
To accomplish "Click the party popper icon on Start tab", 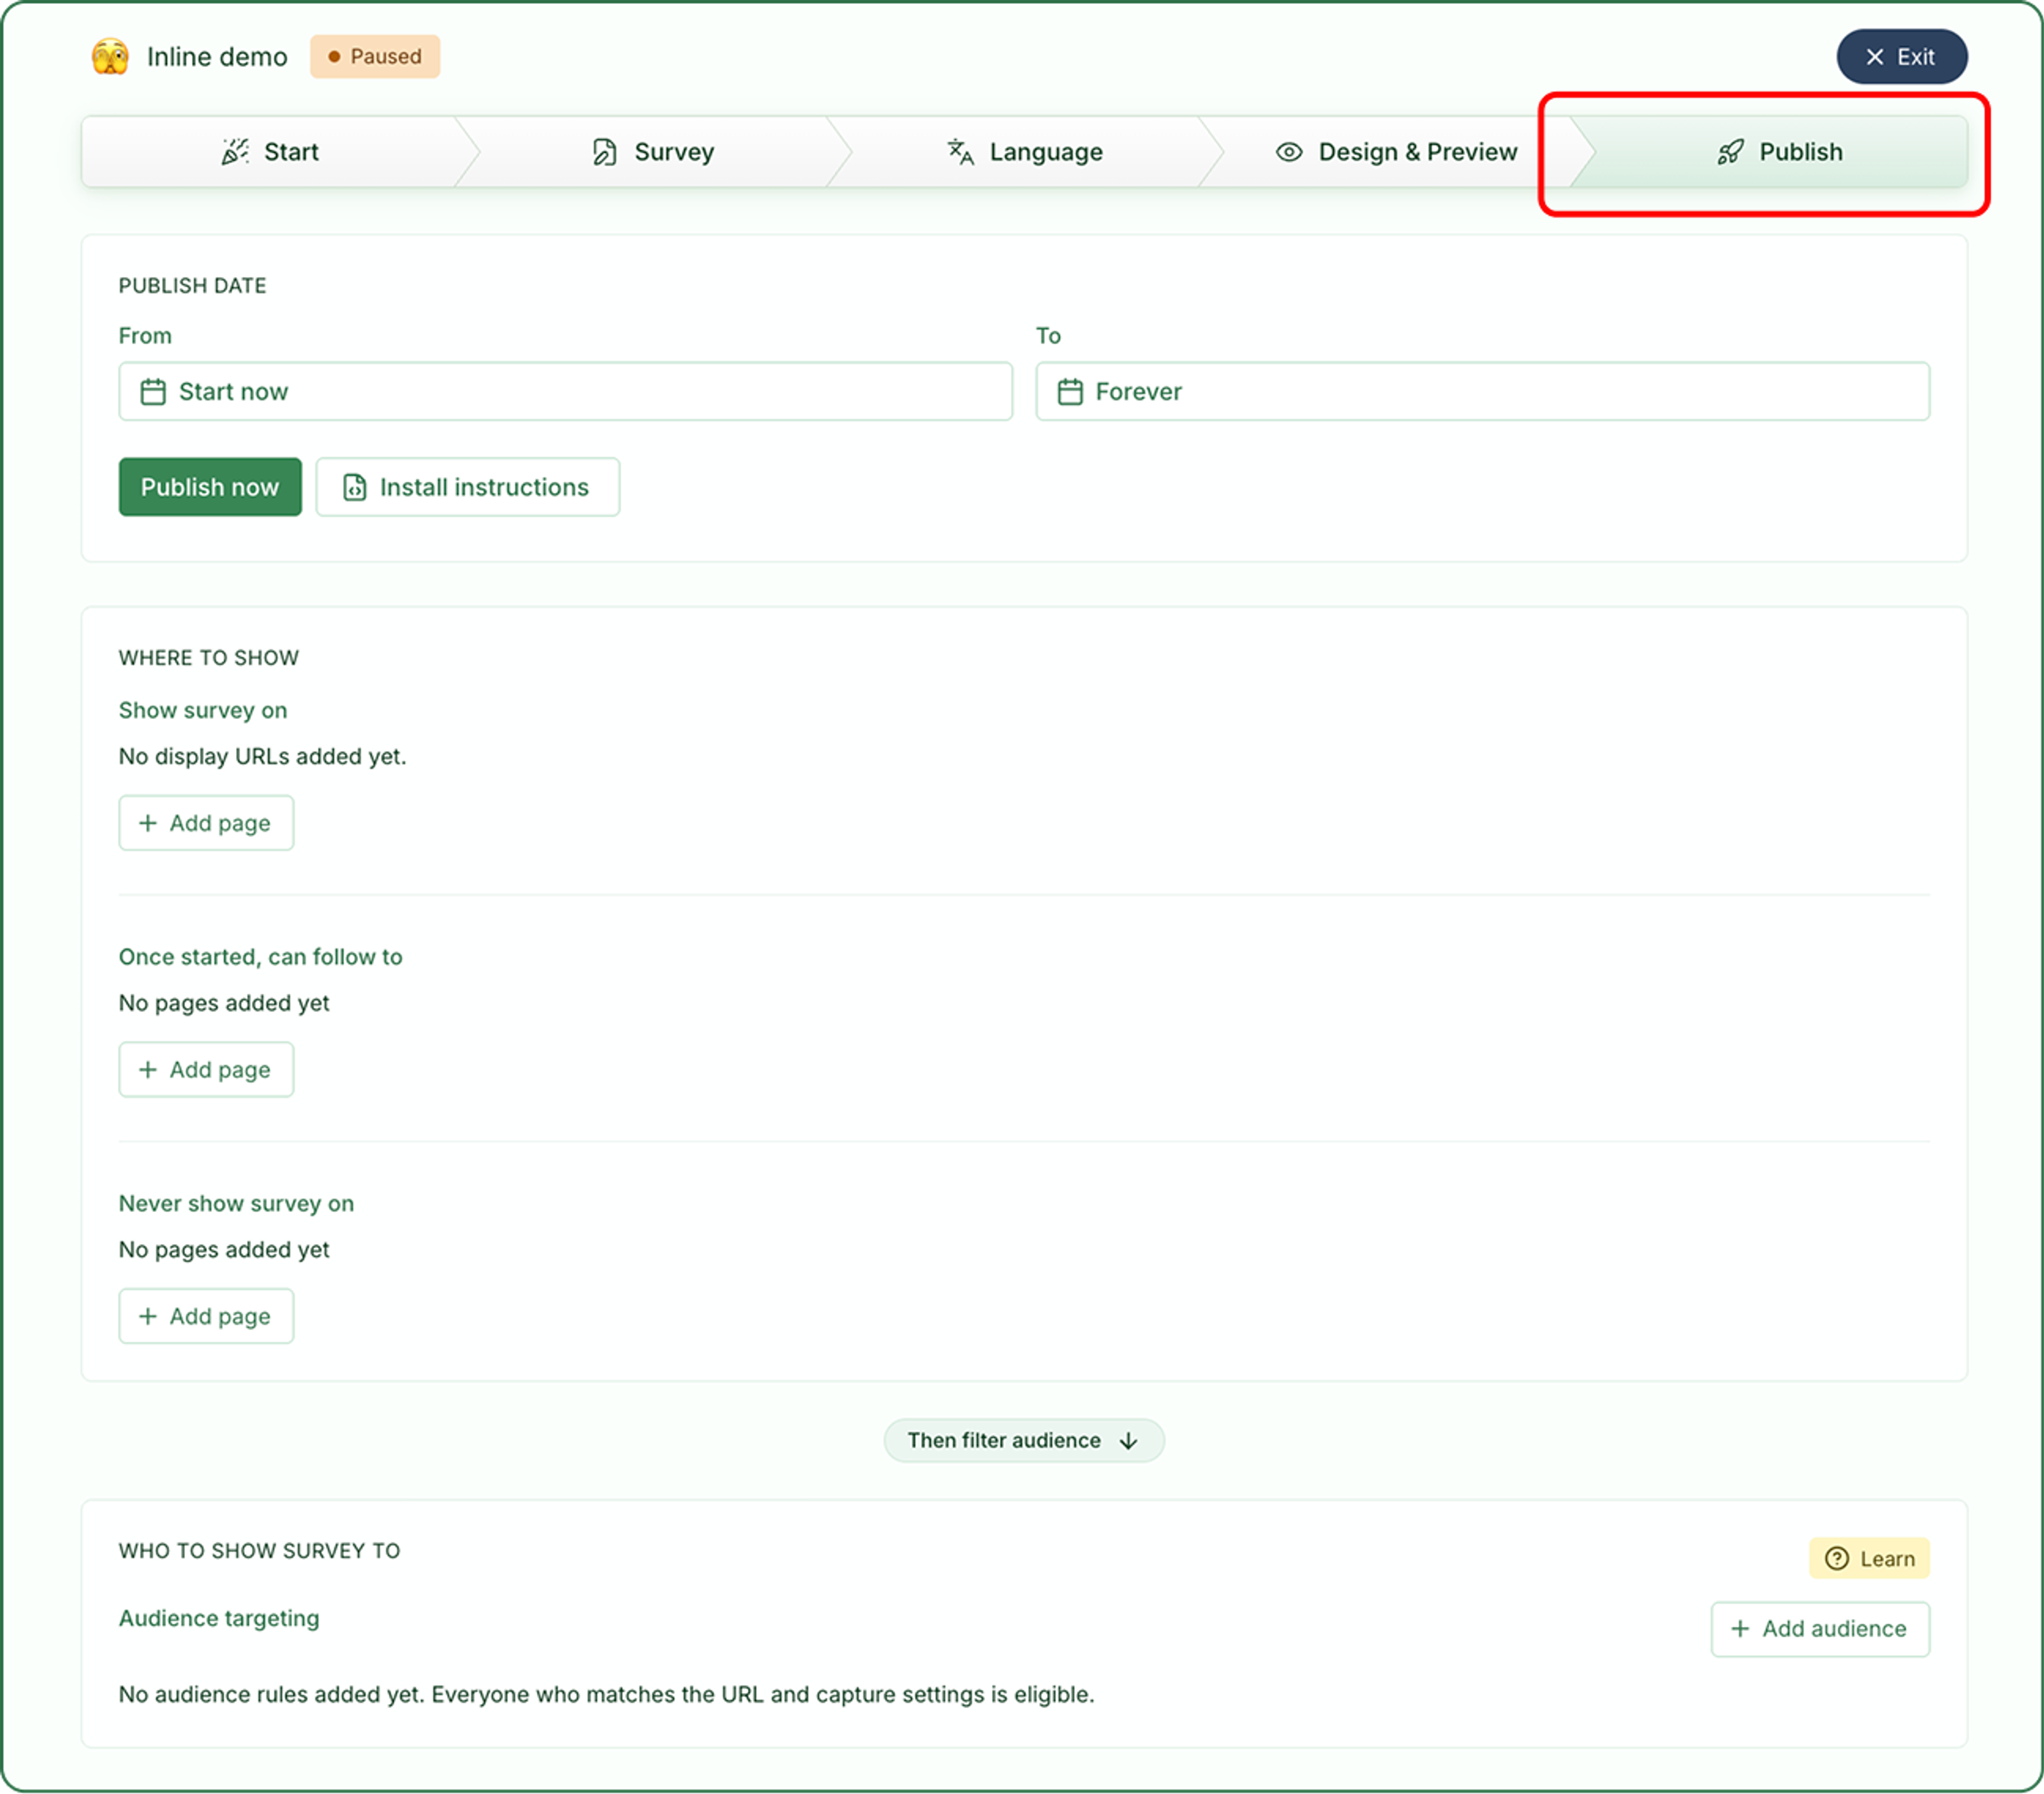I will click(x=235, y=152).
